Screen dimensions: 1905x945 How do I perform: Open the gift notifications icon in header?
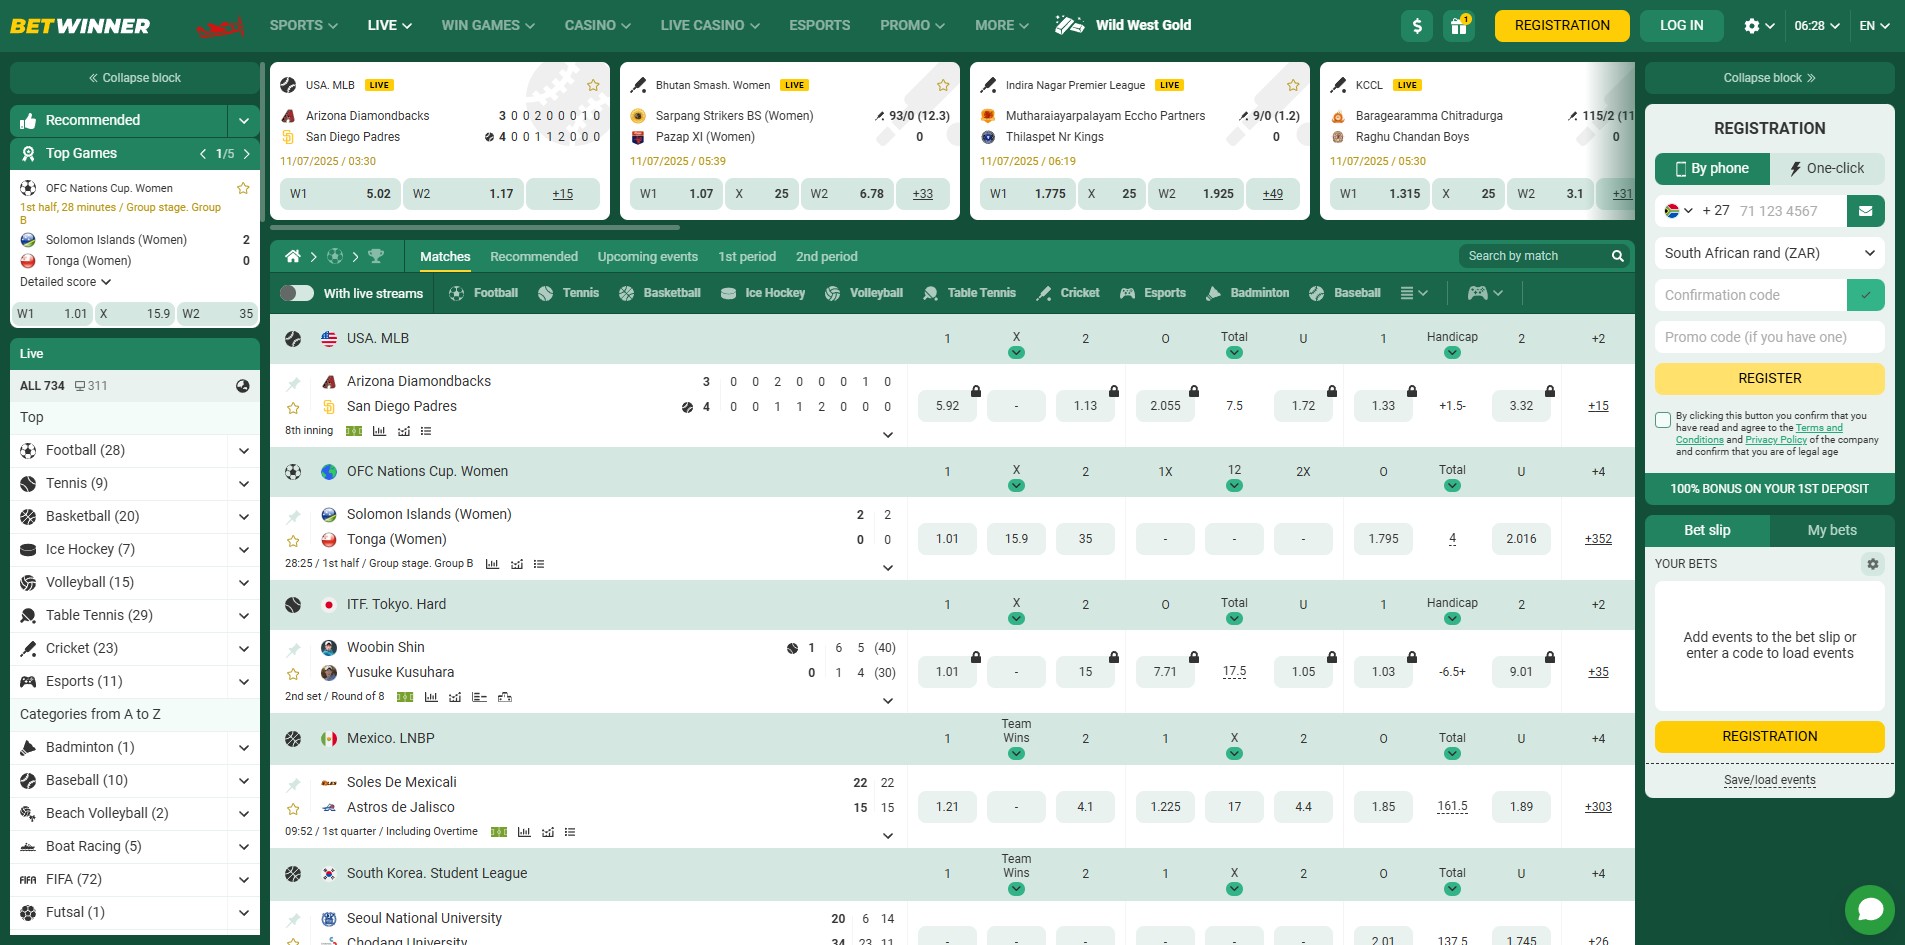click(1459, 26)
